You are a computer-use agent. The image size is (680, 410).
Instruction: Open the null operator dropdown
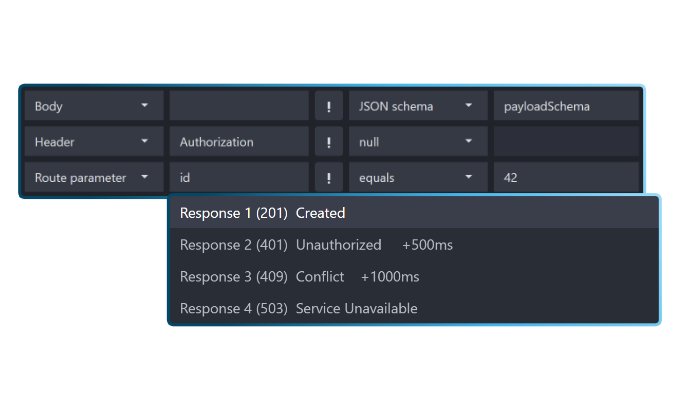(415, 142)
